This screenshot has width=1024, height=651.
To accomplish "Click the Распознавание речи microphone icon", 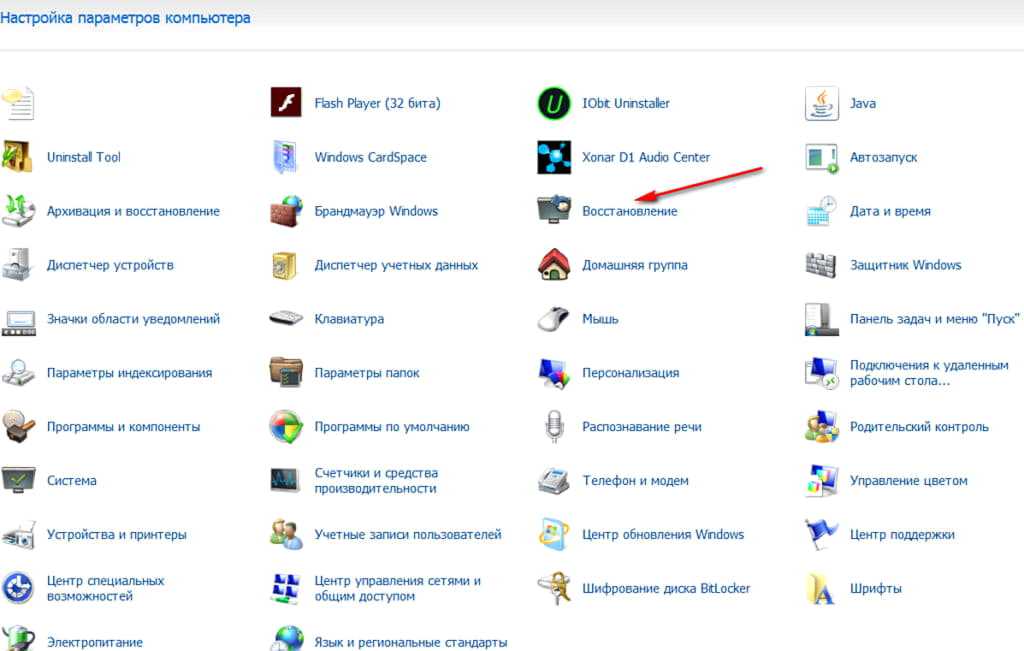I will click(x=553, y=427).
